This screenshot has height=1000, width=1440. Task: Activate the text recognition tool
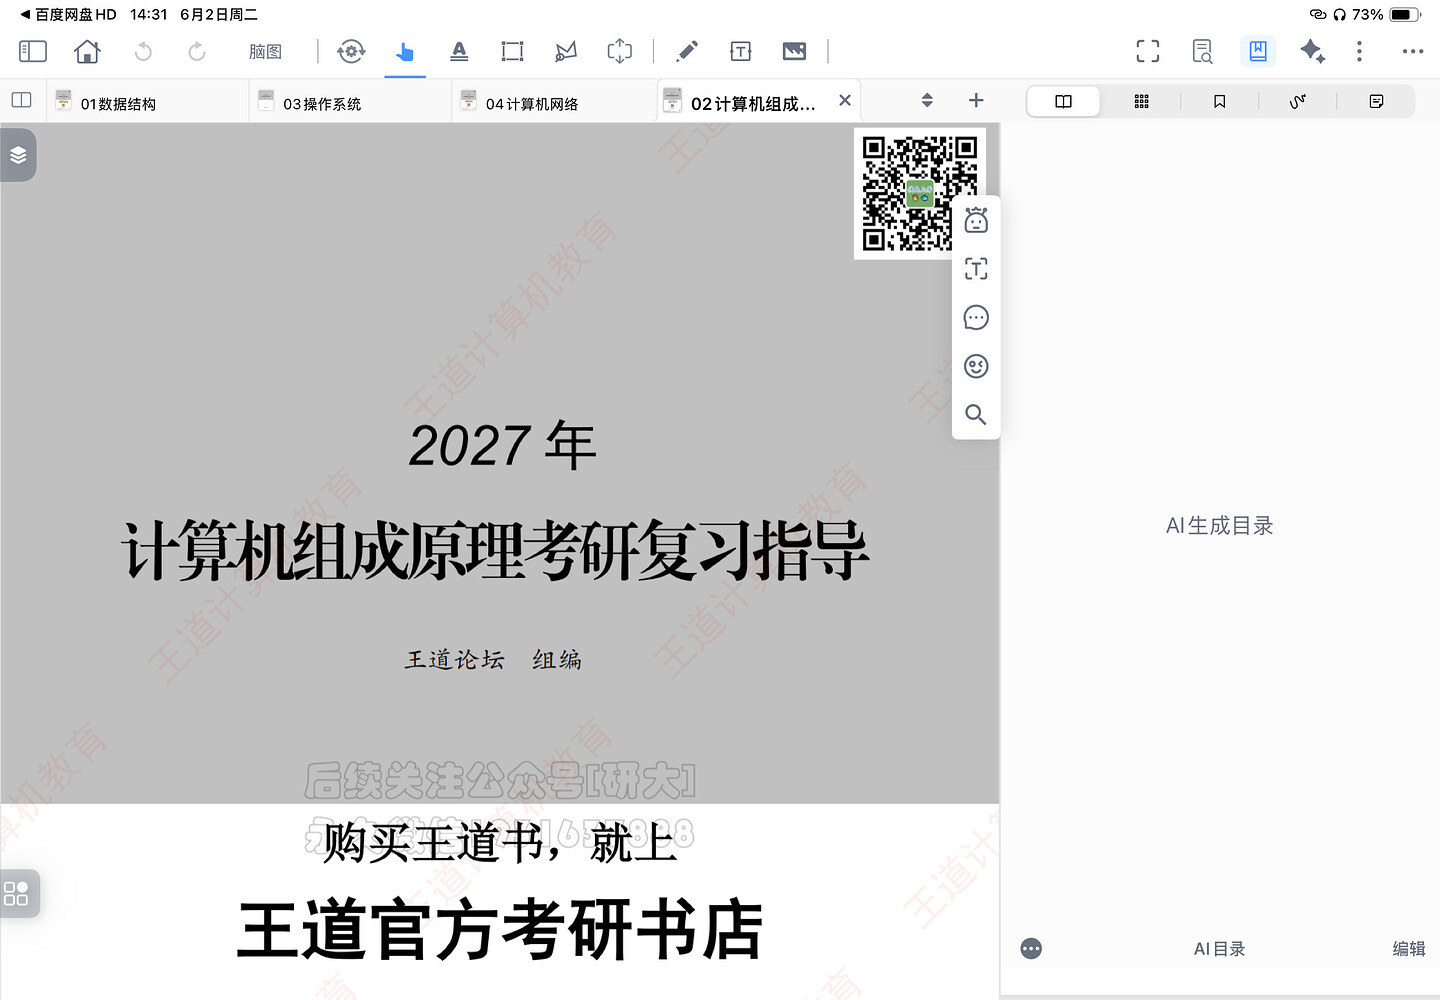click(976, 269)
